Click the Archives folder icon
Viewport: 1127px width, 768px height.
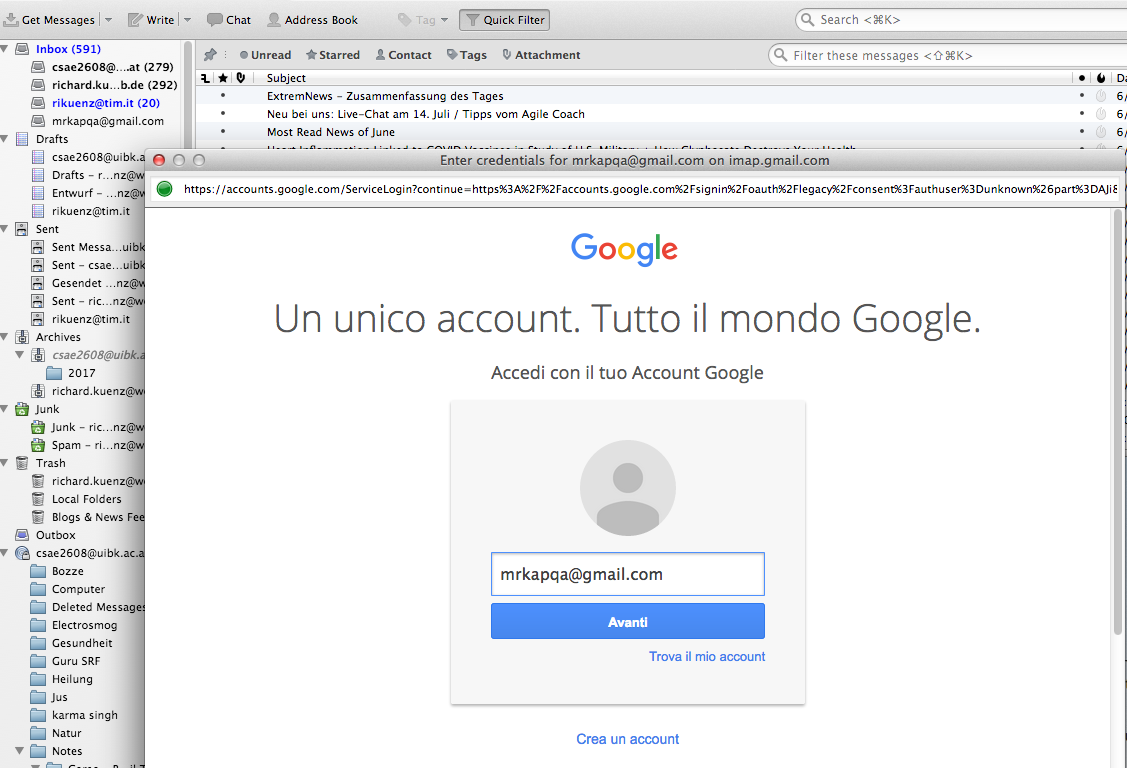pos(22,337)
